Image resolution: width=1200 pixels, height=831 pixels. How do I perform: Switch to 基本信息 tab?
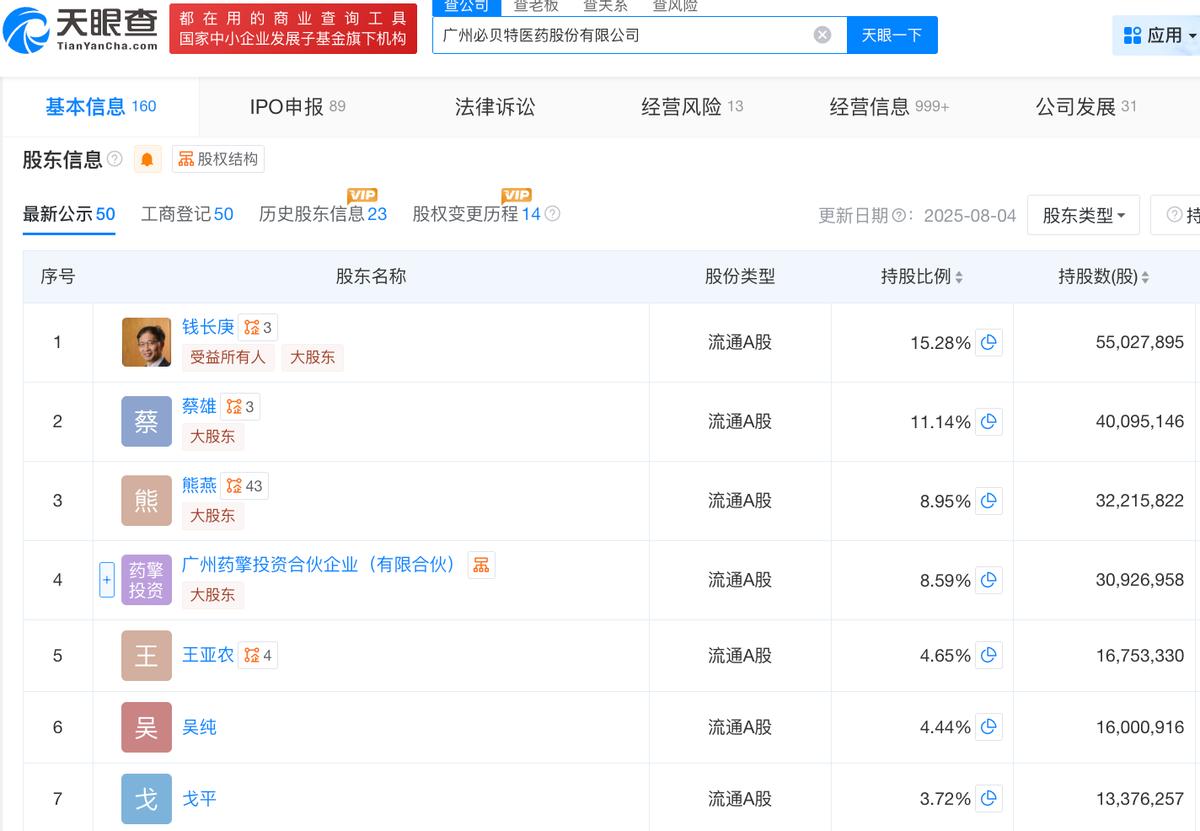coord(100,106)
